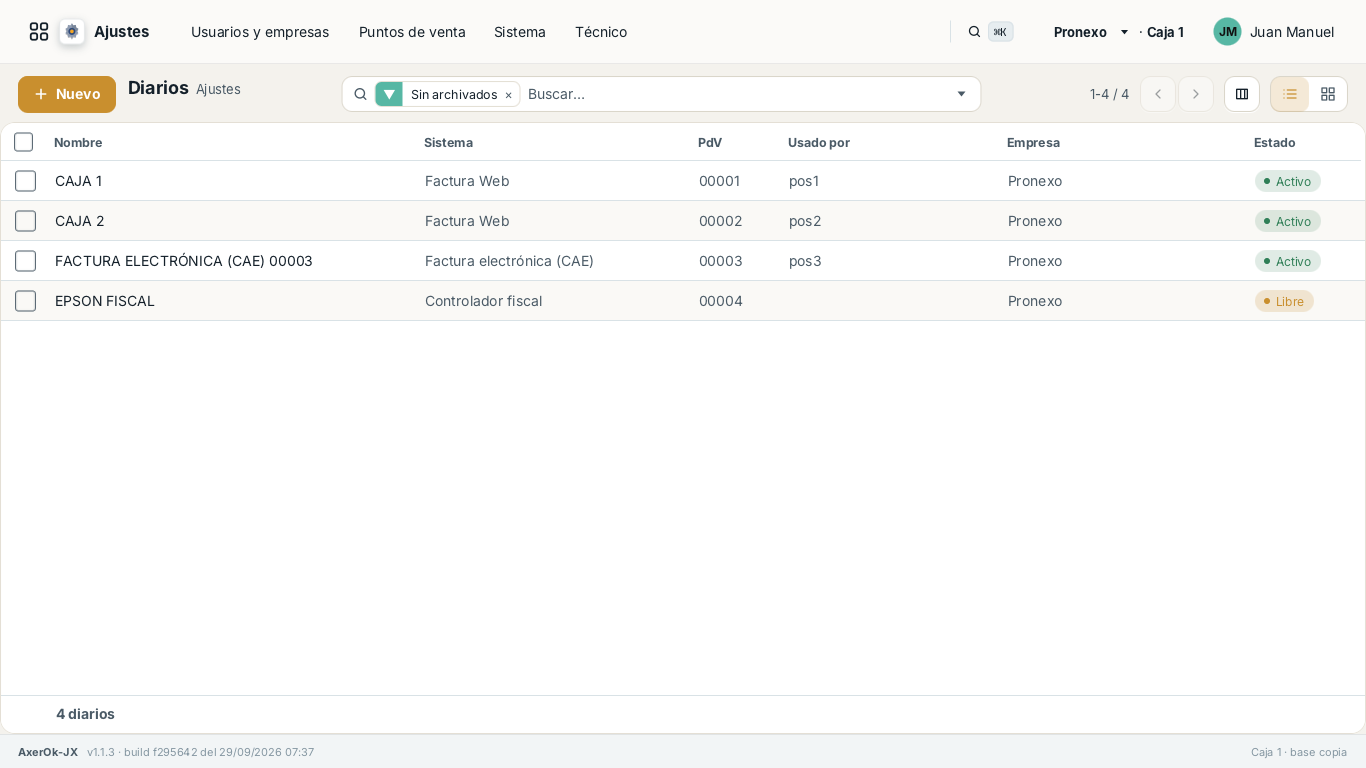1366x768 pixels.
Task: Go to previous page arrow
Action: 1158,94
